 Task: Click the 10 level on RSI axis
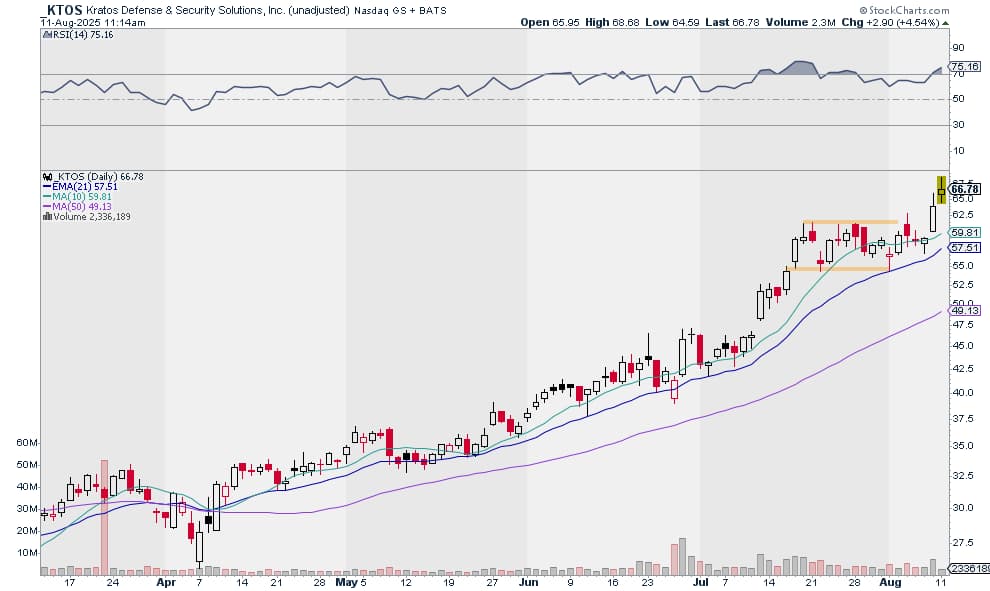pos(958,150)
